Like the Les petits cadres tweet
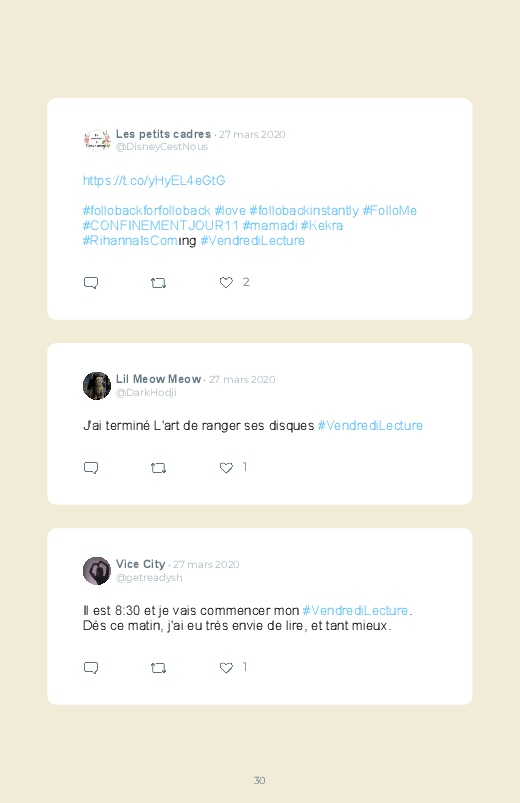The height and width of the screenshot is (803, 520). (226, 282)
